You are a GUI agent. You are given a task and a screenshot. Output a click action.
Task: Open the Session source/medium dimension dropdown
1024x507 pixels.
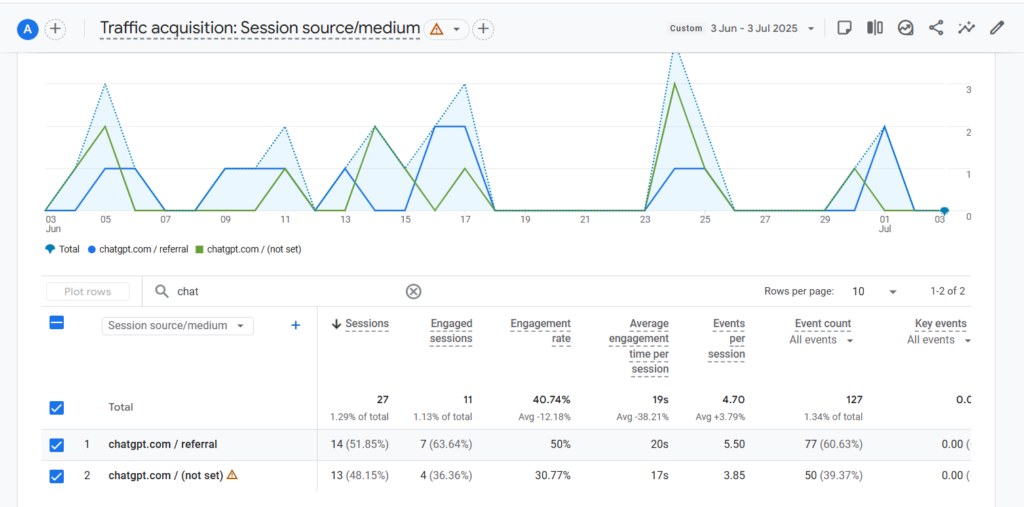tap(178, 325)
